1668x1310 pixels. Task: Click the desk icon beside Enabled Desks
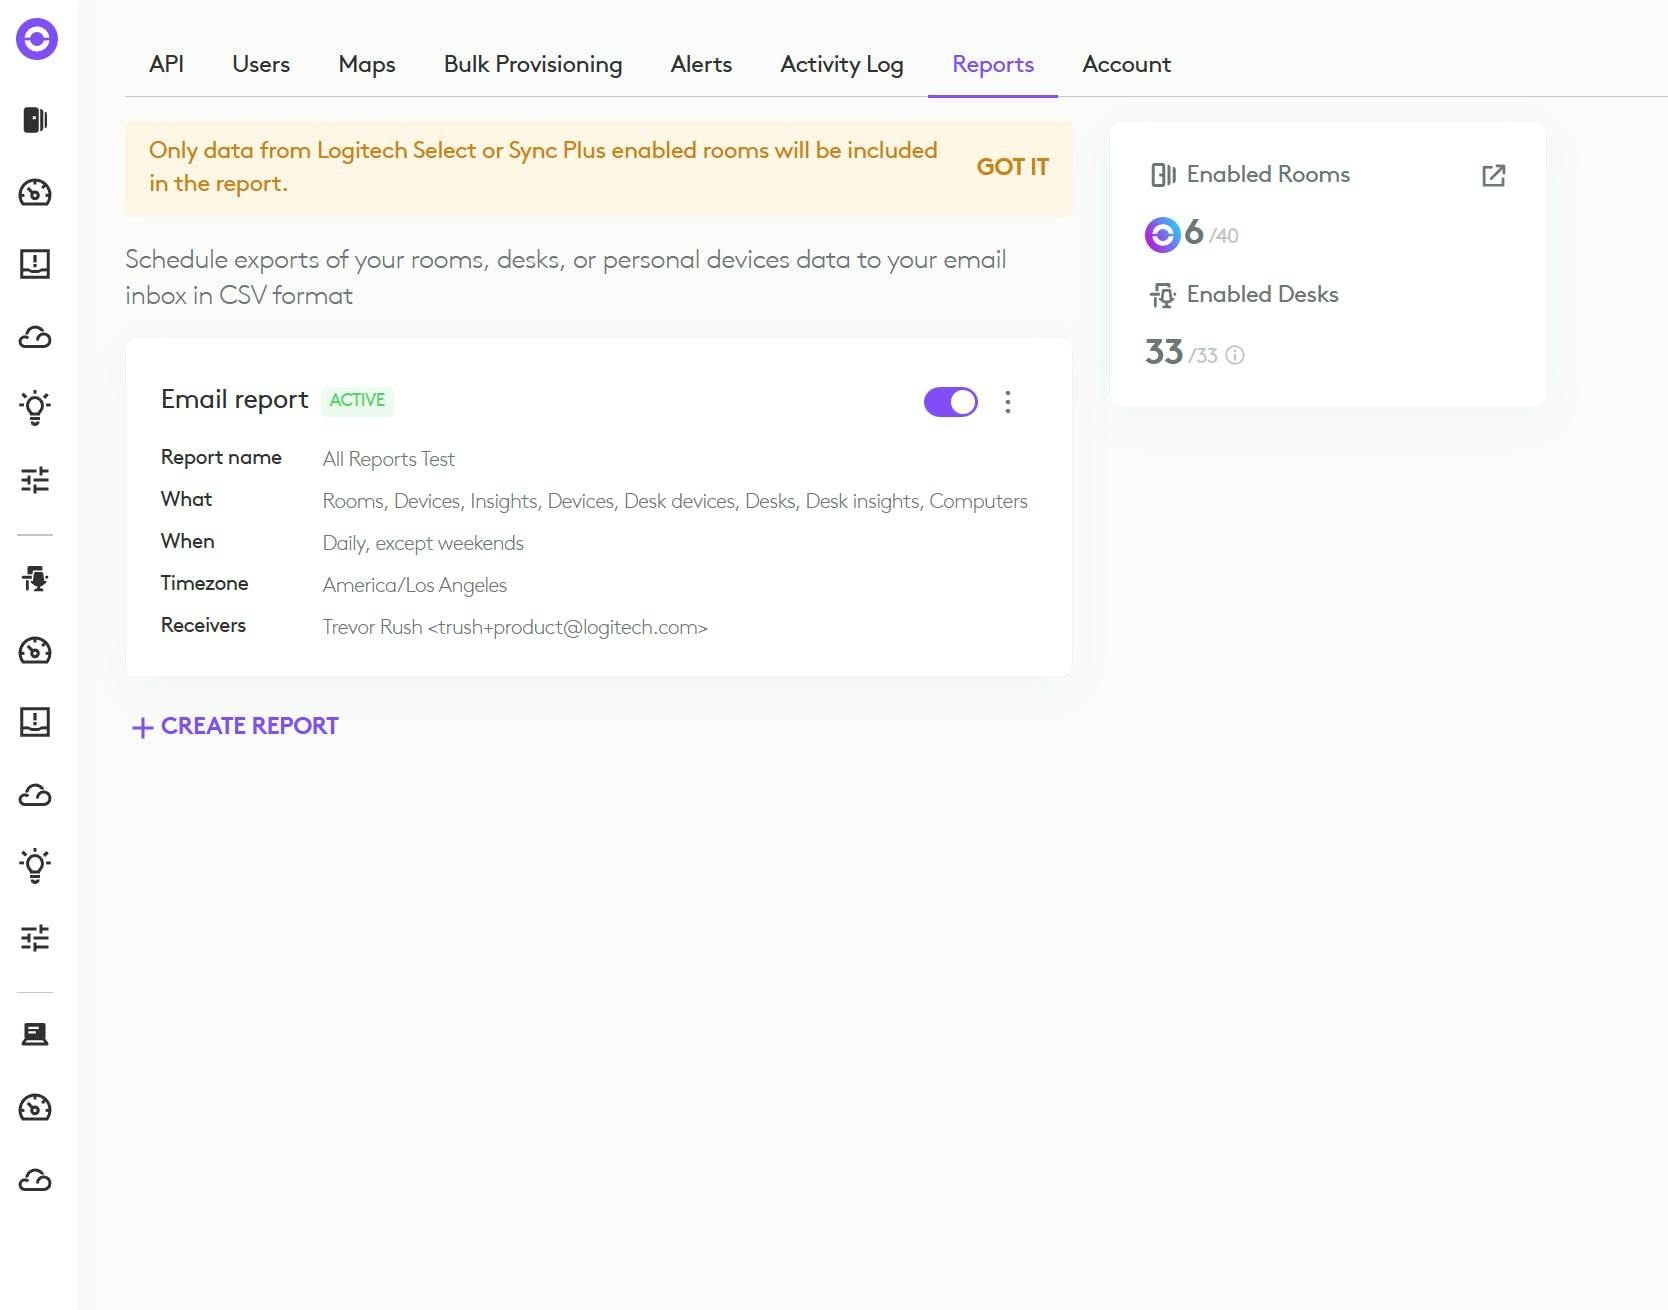pyautogui.click(x=1162, y=295)
